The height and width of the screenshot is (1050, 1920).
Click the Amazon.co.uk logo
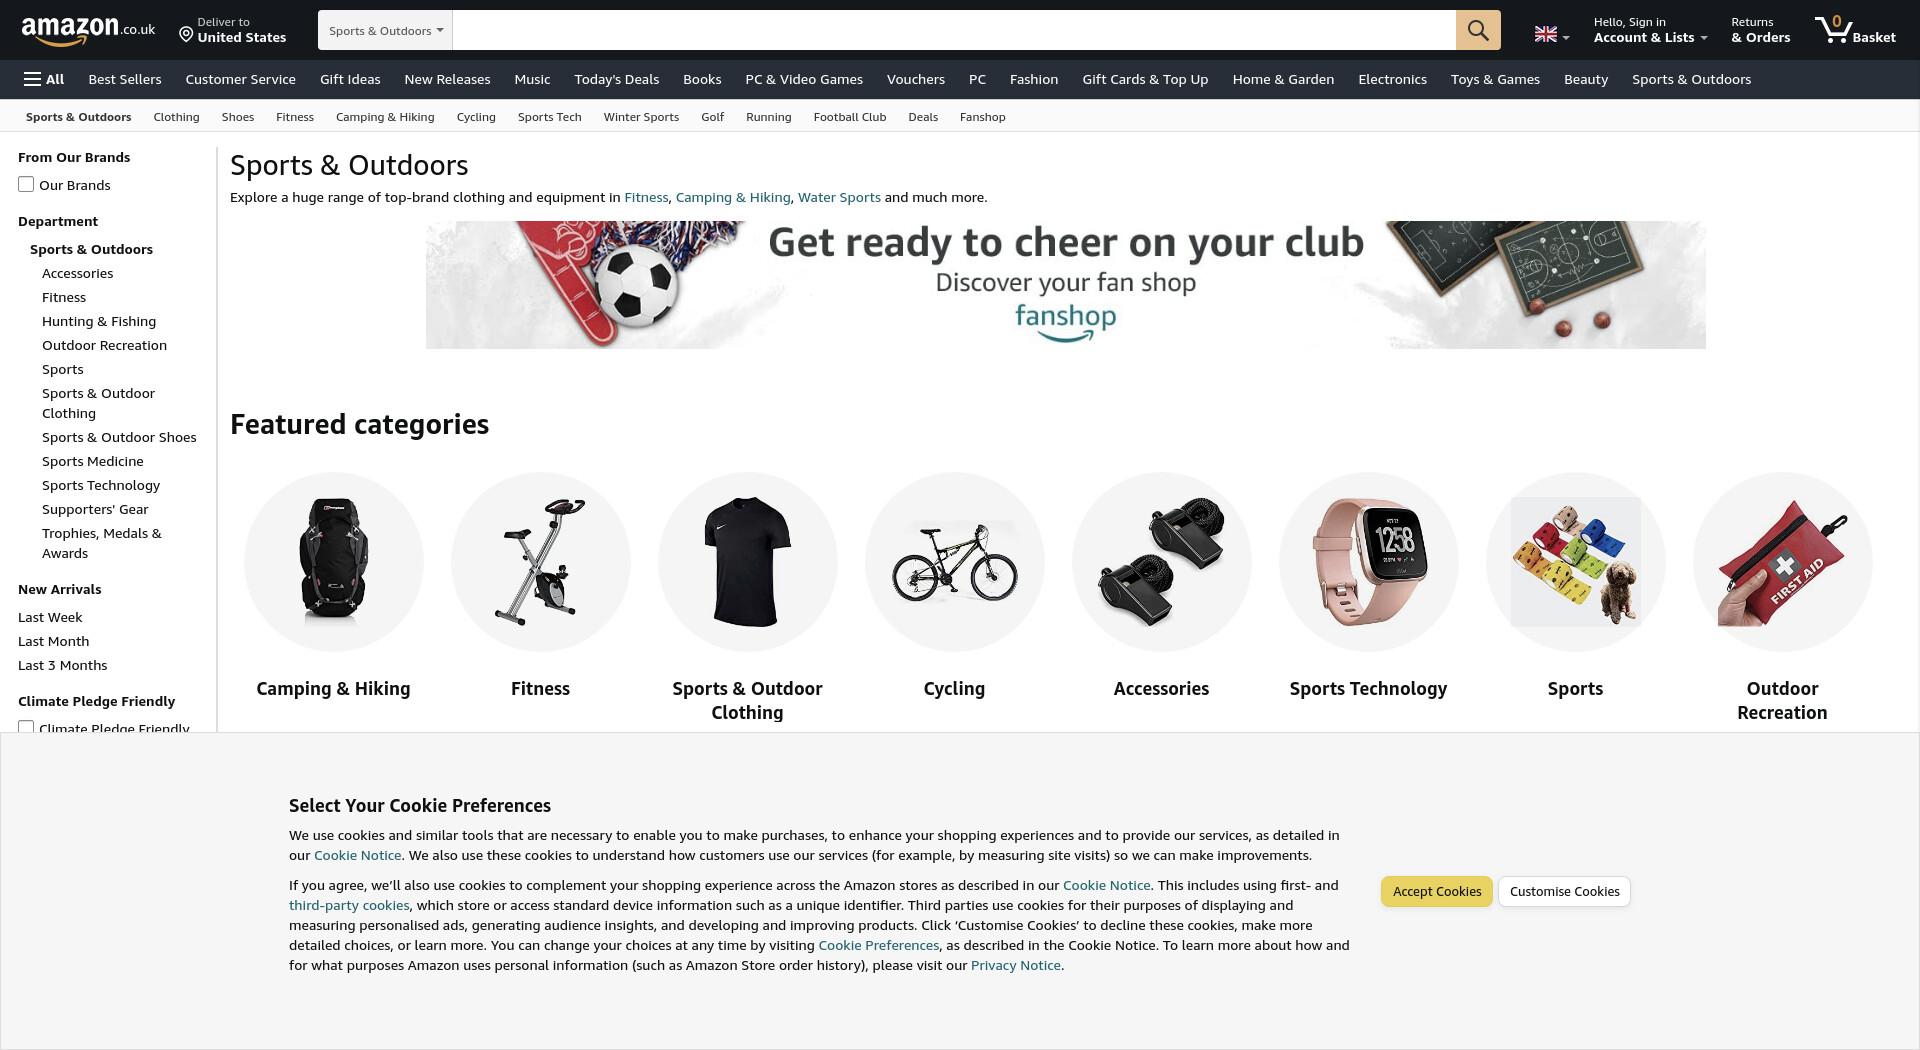[x=88, y=31]
